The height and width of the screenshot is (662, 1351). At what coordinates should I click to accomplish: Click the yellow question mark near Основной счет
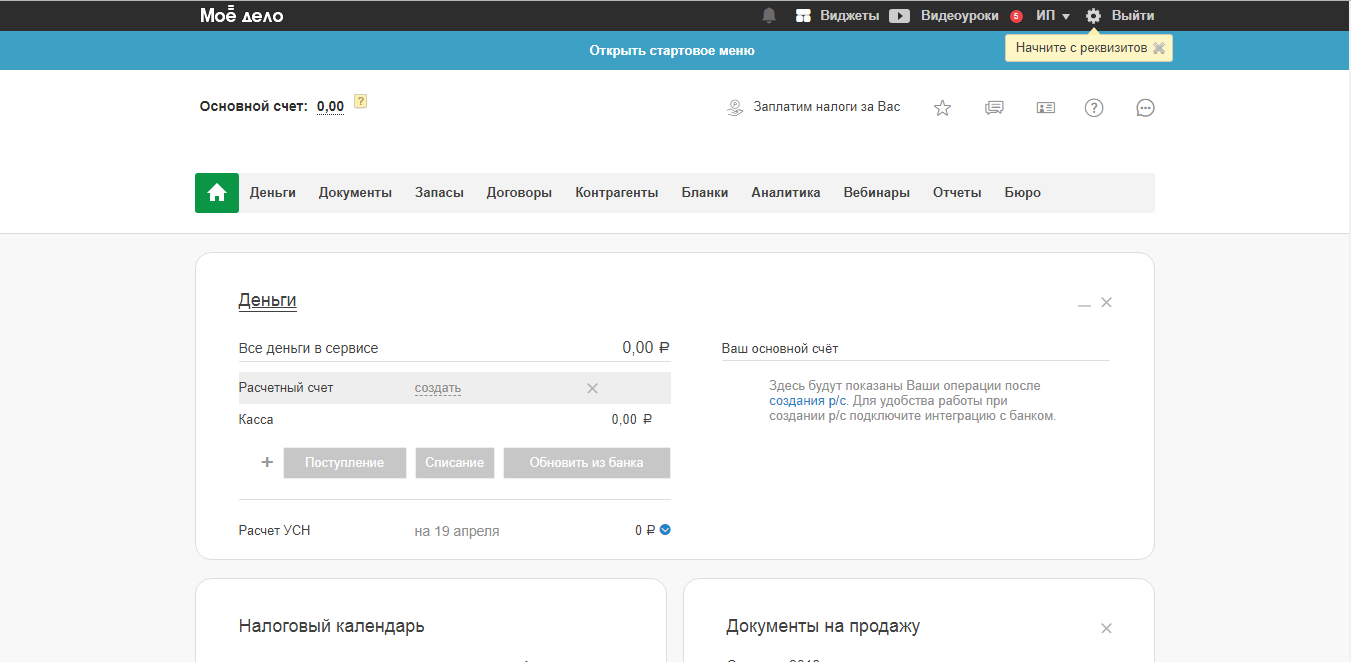[361, 101]
